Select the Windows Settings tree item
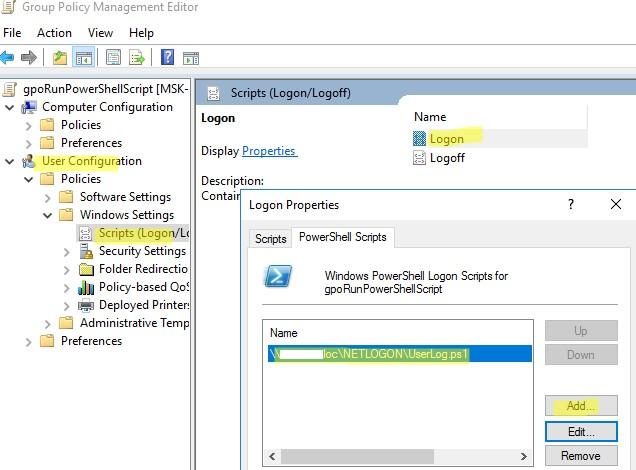636x470 pixels. 127,215
